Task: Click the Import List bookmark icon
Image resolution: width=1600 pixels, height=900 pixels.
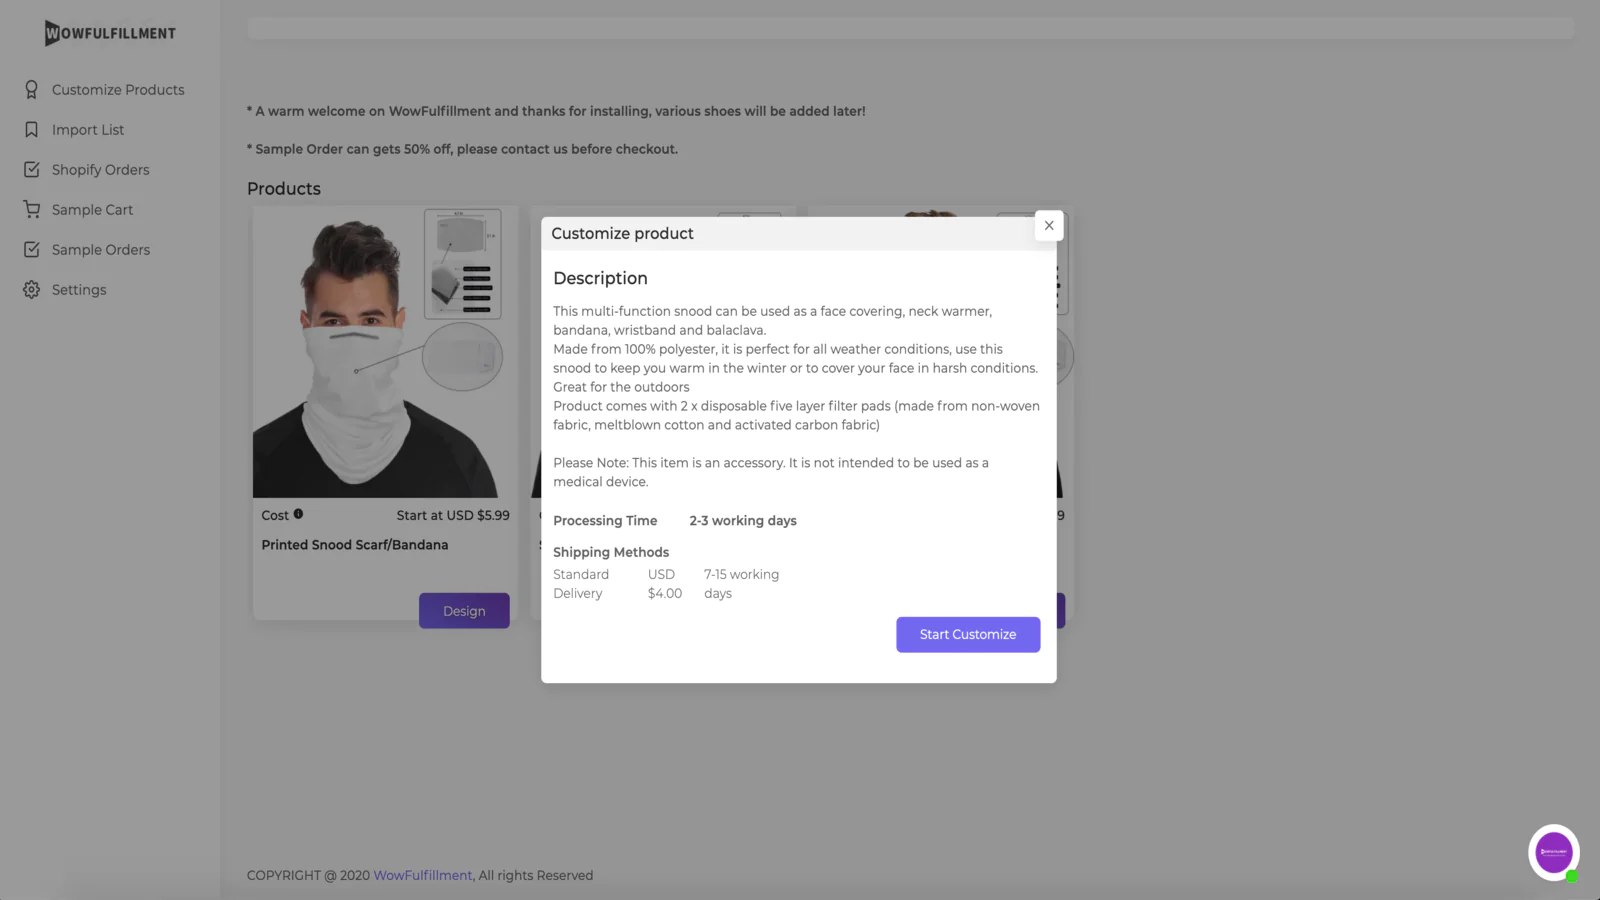Action: [x=31, y=130]
